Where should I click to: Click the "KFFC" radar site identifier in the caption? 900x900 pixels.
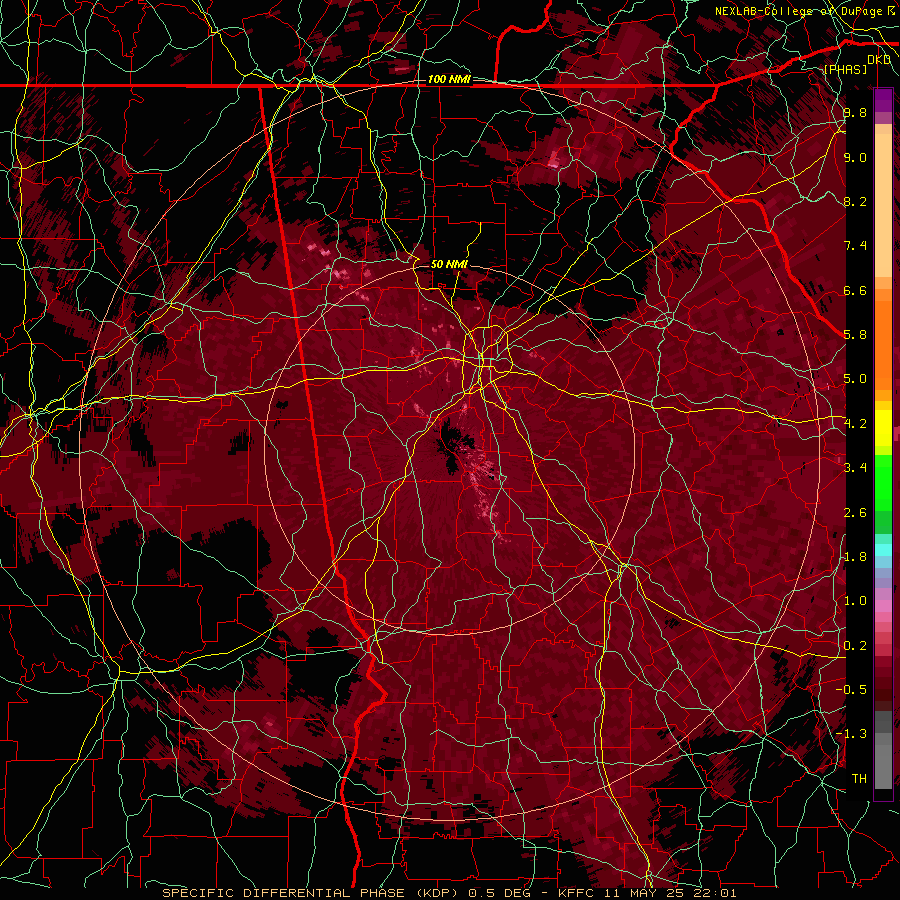[576, 893]
